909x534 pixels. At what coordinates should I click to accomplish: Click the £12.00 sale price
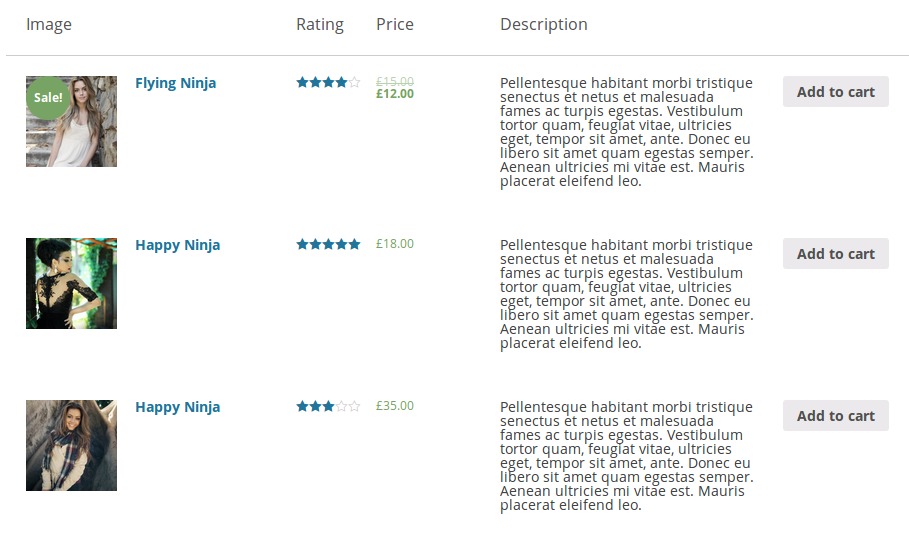pyautogui.click(x=395, y=94)
